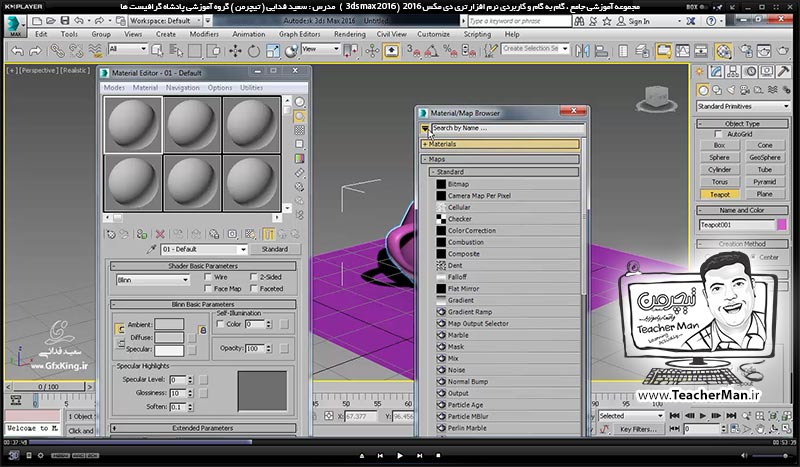The height and width of the screenshot is (467, 800).
Task: Open the Hierarchy panel tab icon
Action: tap(733, 71)
